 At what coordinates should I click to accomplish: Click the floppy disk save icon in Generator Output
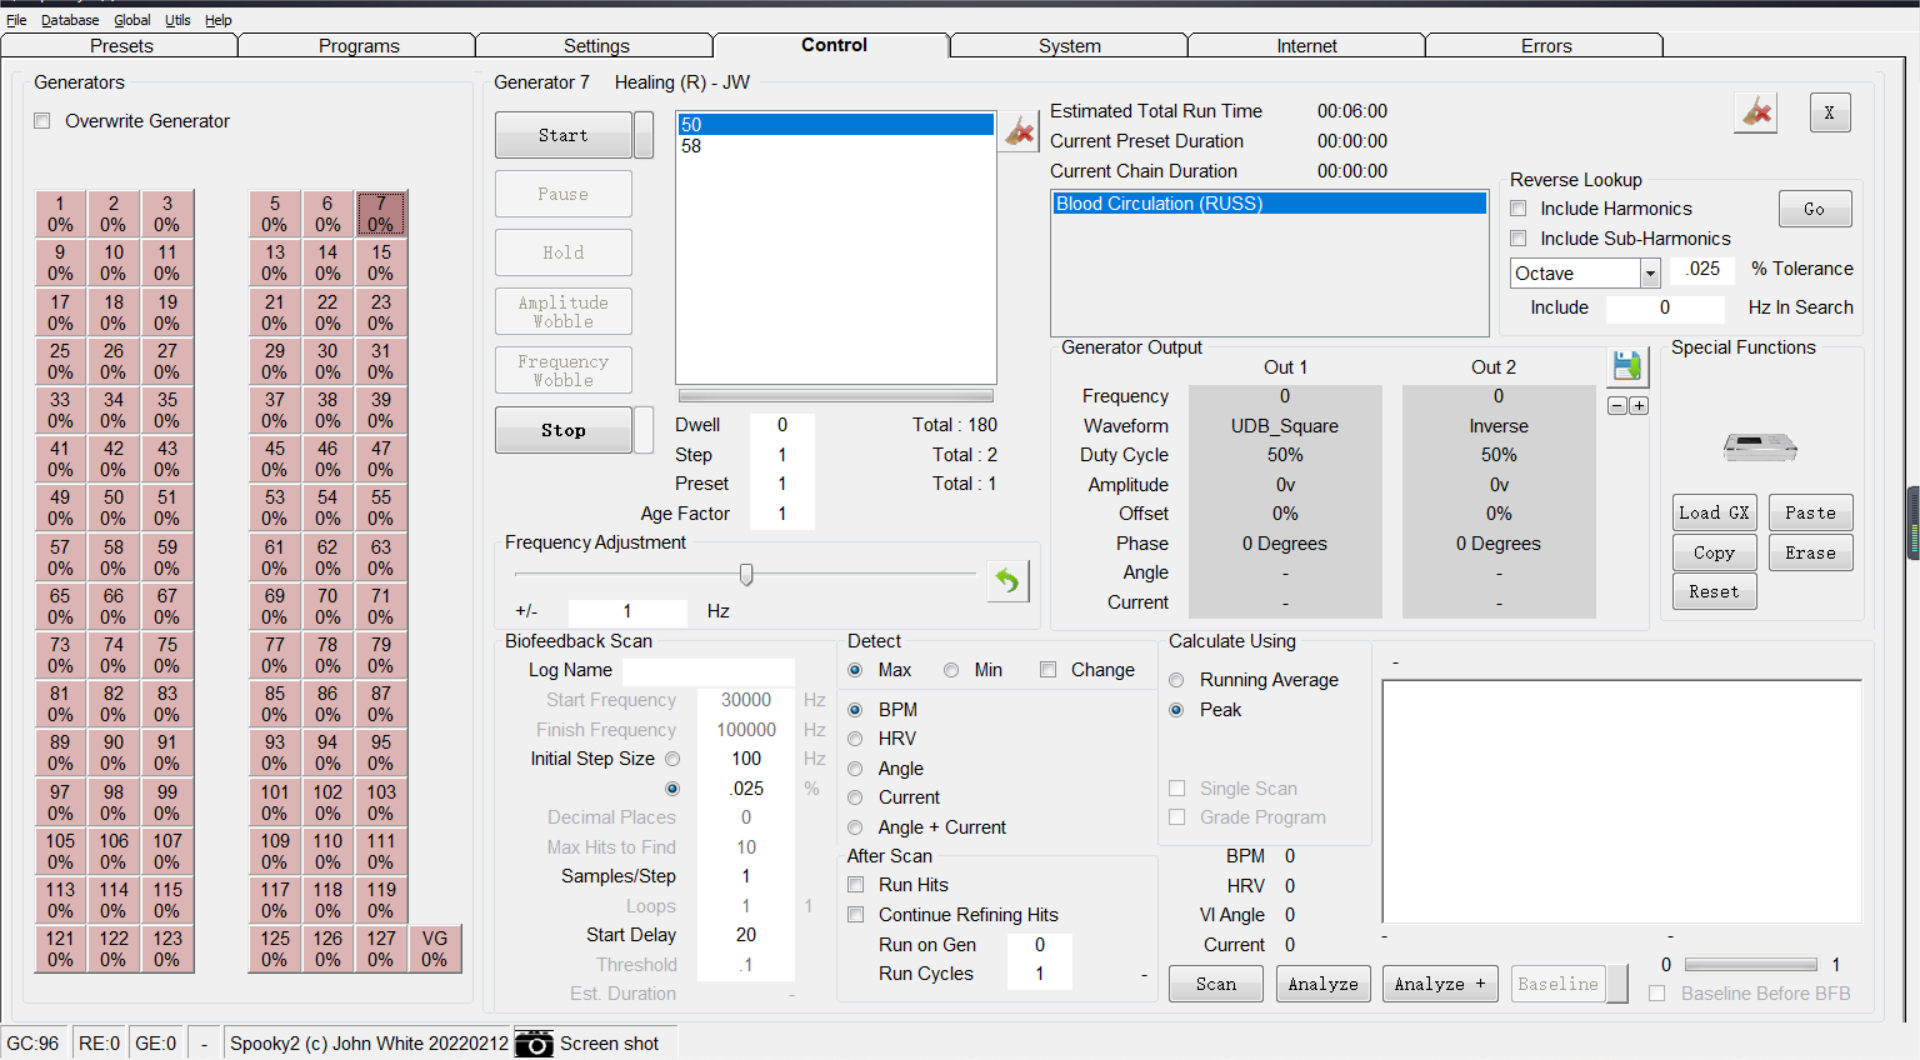pos(1627,366)
